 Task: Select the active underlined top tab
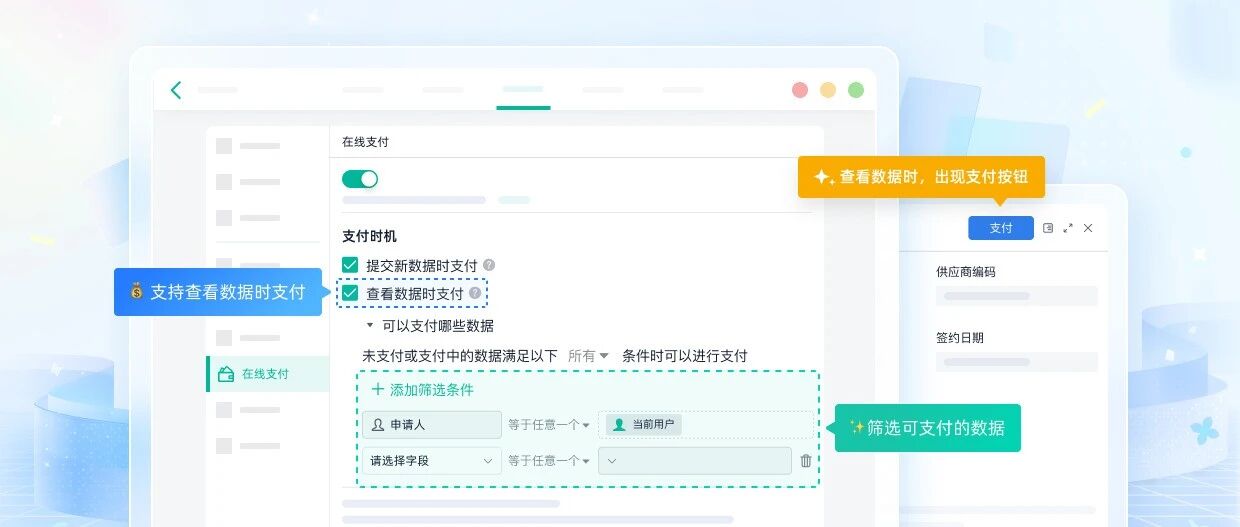(523, 91)
